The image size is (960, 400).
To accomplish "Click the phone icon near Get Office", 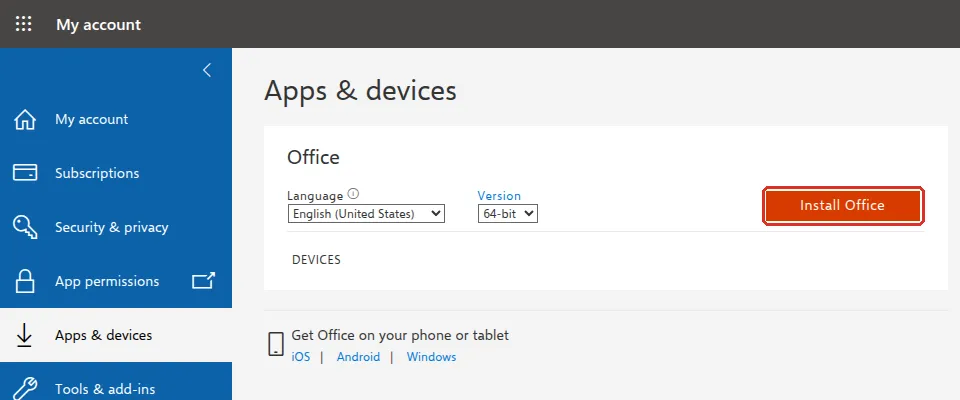I will pyautogui.click(x=276, y=344).
